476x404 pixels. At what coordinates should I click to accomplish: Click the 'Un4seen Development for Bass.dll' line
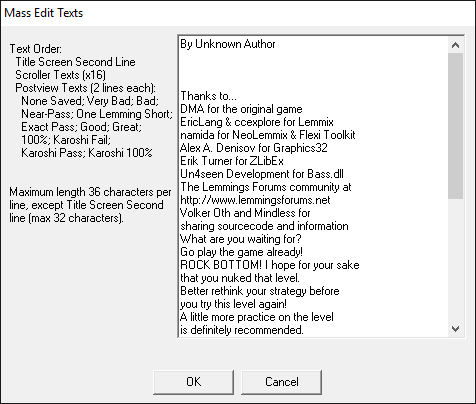[x=262, y=174]
